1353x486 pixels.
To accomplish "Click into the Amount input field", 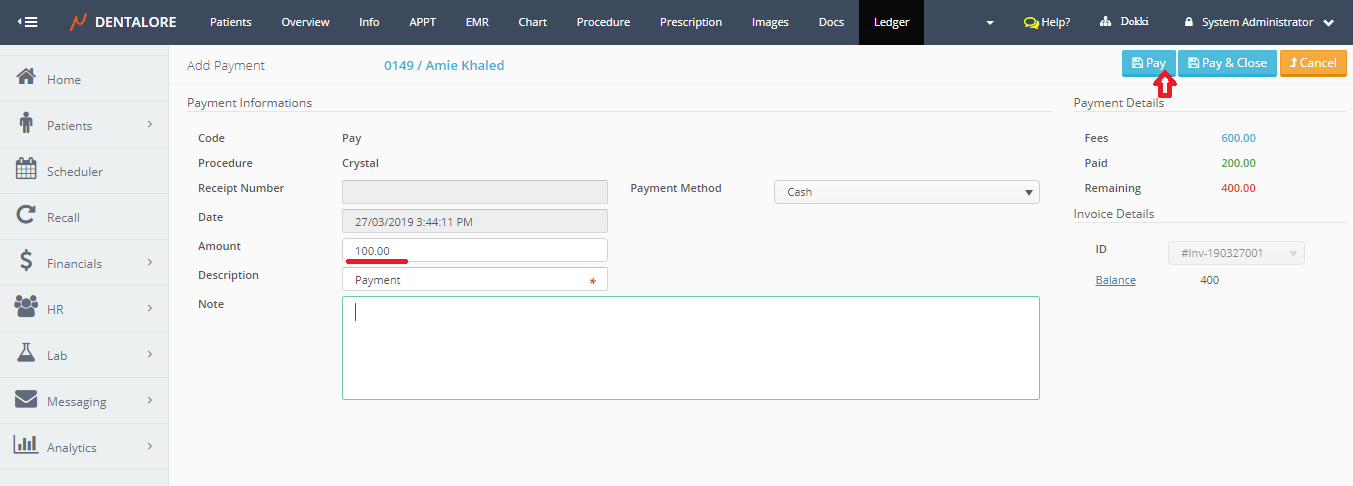I will click(x=474, y=250).
